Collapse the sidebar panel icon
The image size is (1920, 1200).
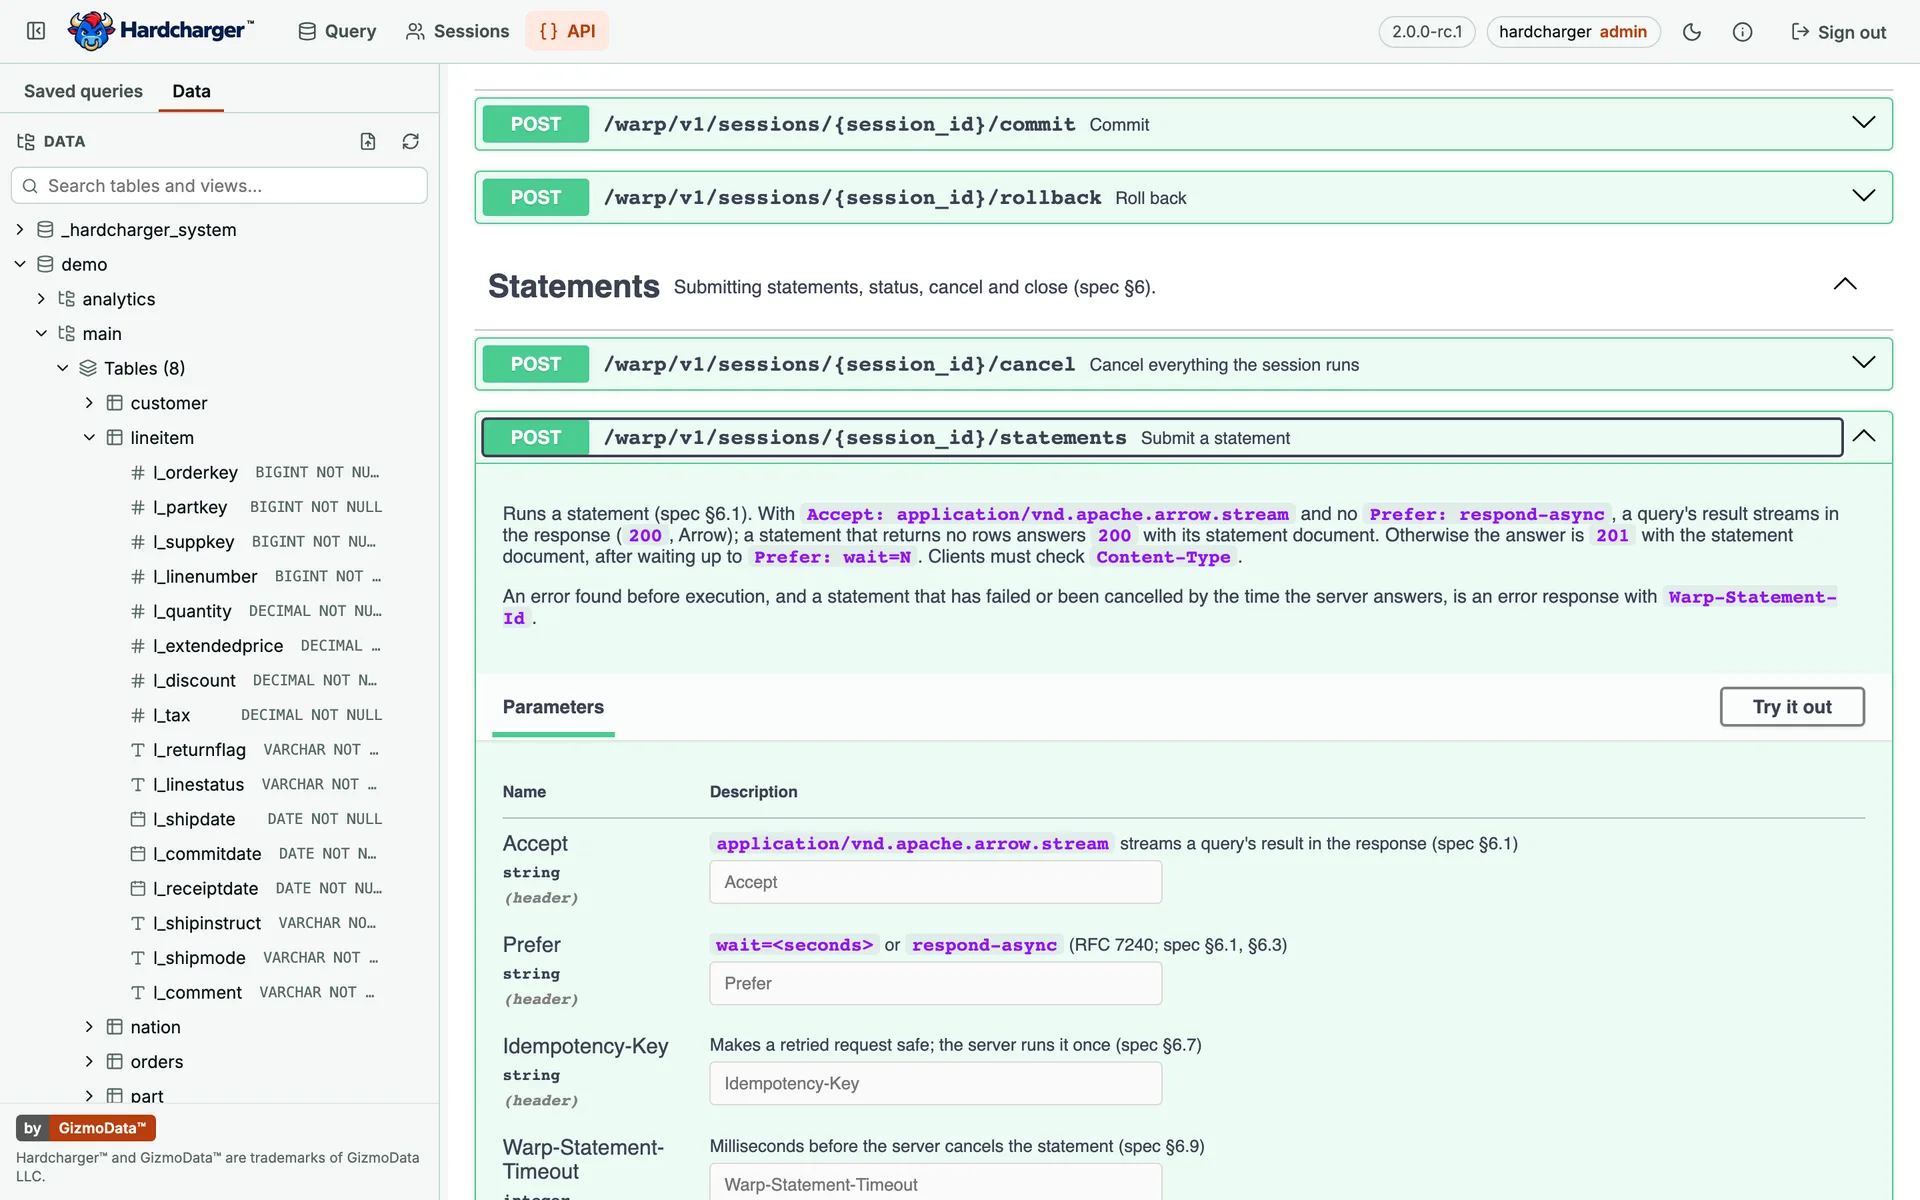(36, 31)
